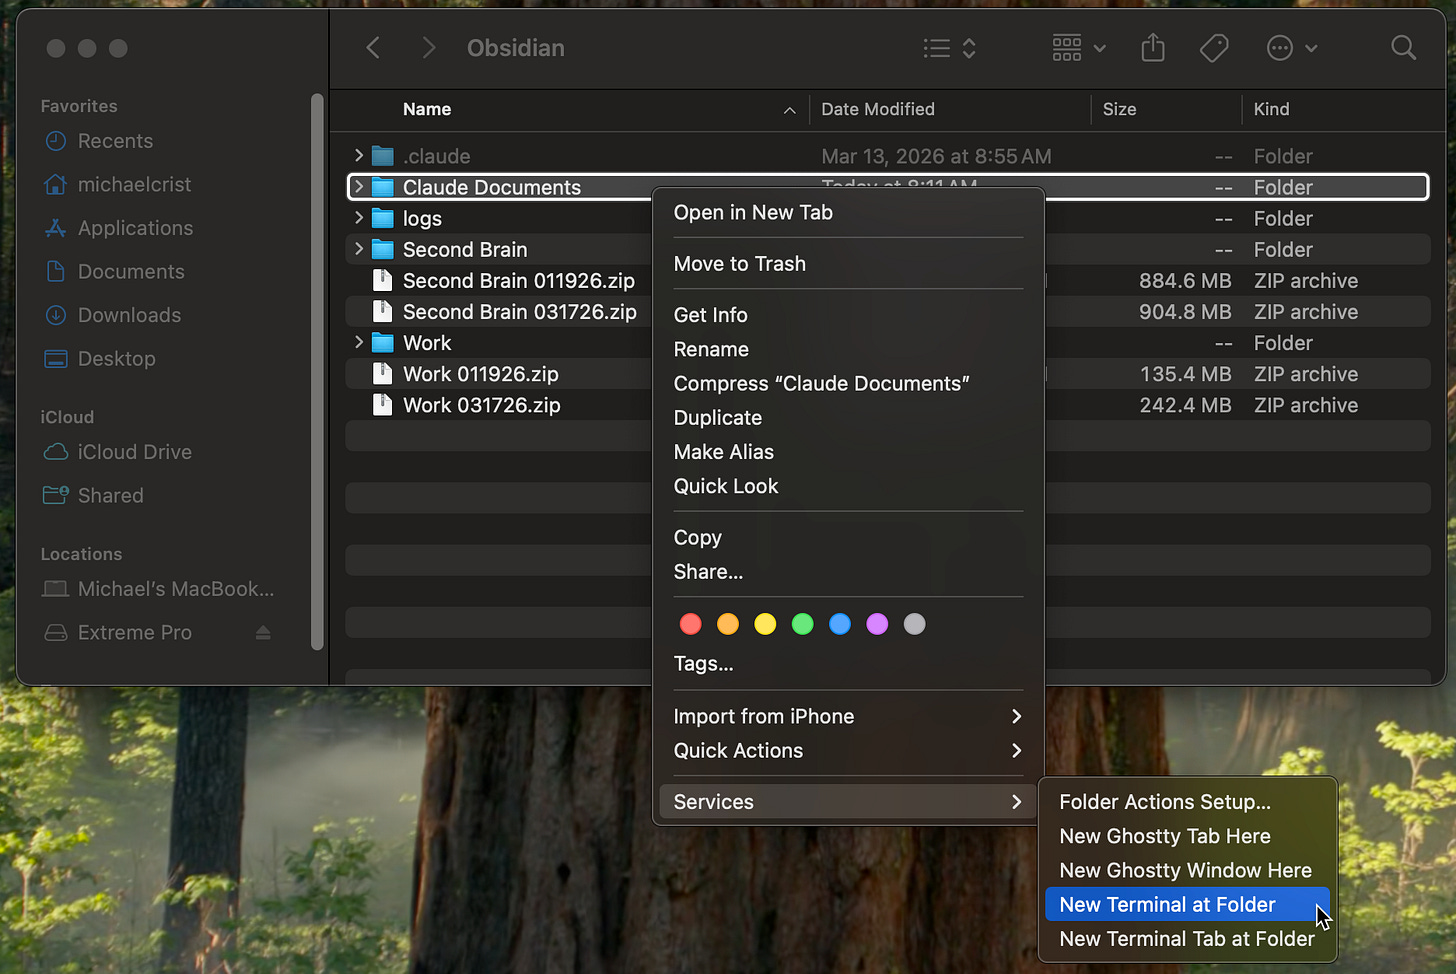Image resolution: width=1456 pixels, height=974 pixels.
Task: Open Downloads in the sidebar
Action: [129, 315]
